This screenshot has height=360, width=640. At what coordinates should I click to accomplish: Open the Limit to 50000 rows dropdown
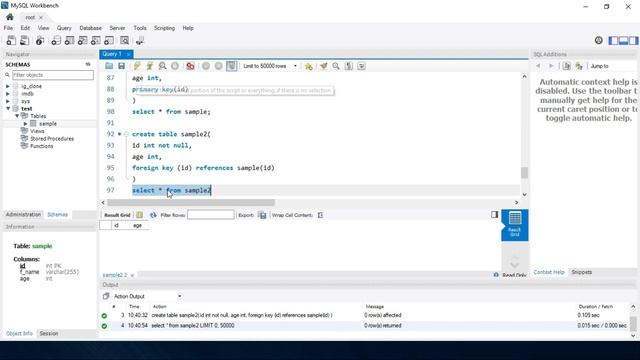tap(270, 66)
